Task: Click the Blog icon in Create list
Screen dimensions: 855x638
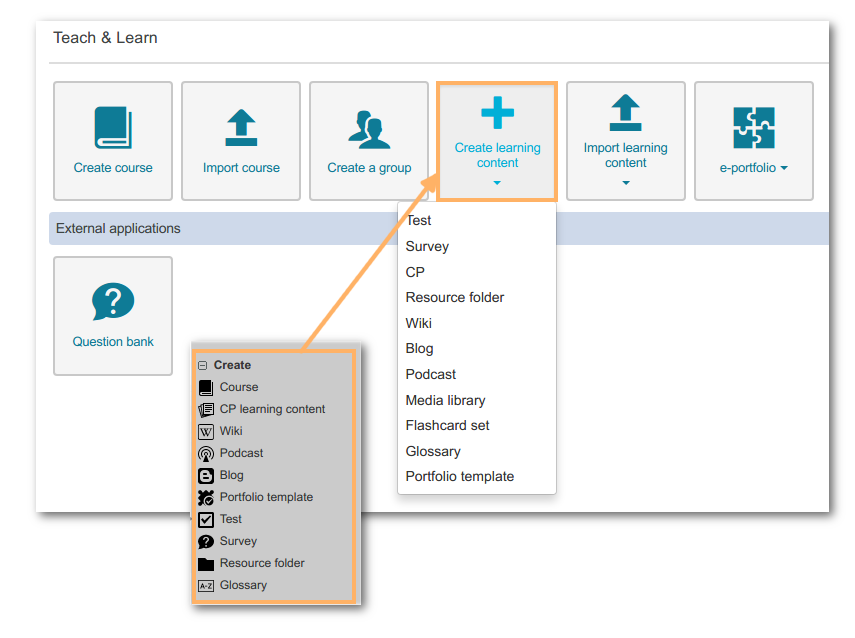Action: coord(206,475)
